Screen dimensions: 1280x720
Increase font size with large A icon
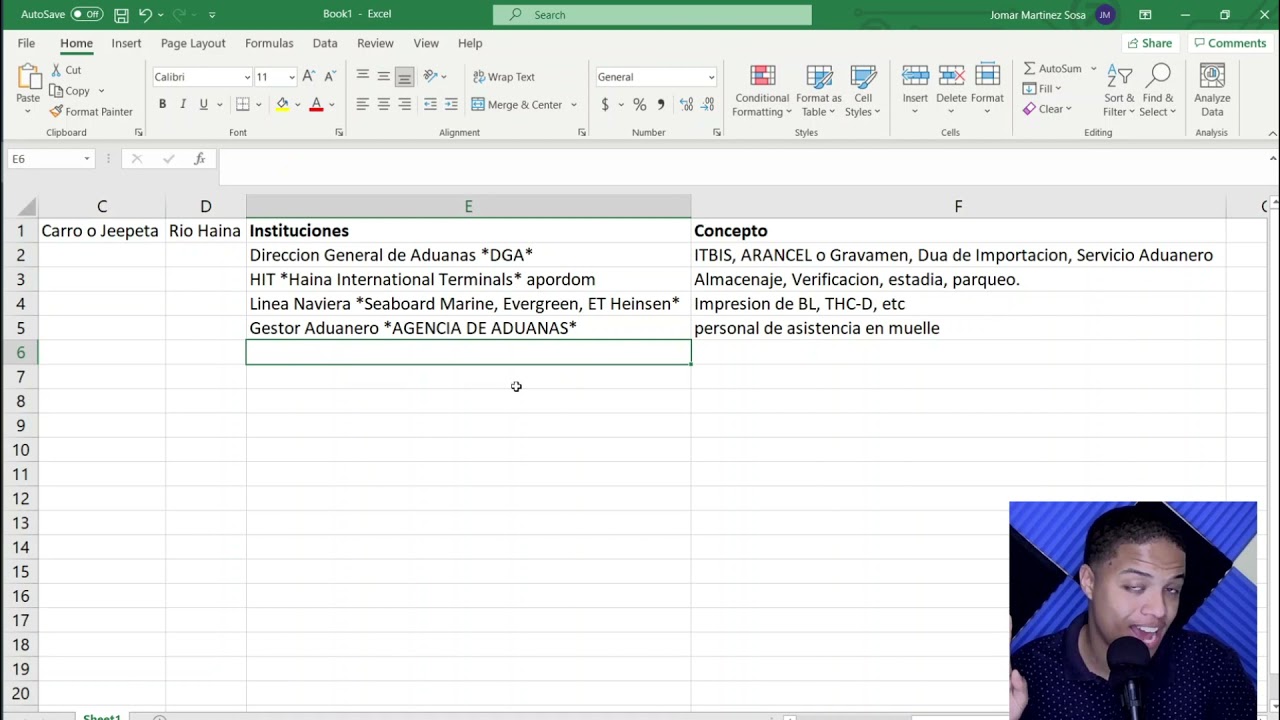click(309, 77)
